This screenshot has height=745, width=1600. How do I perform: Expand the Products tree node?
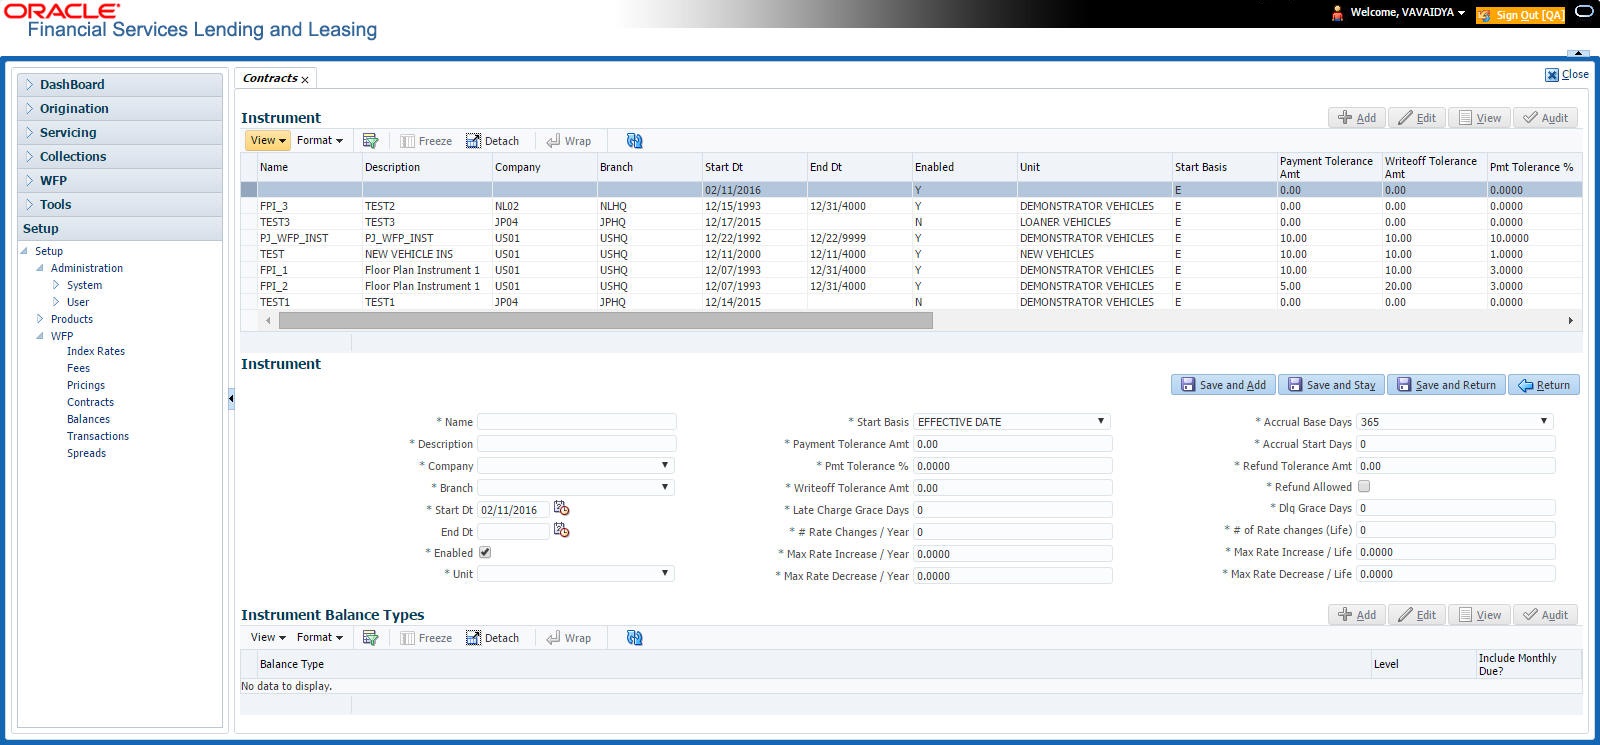[40, 319]
